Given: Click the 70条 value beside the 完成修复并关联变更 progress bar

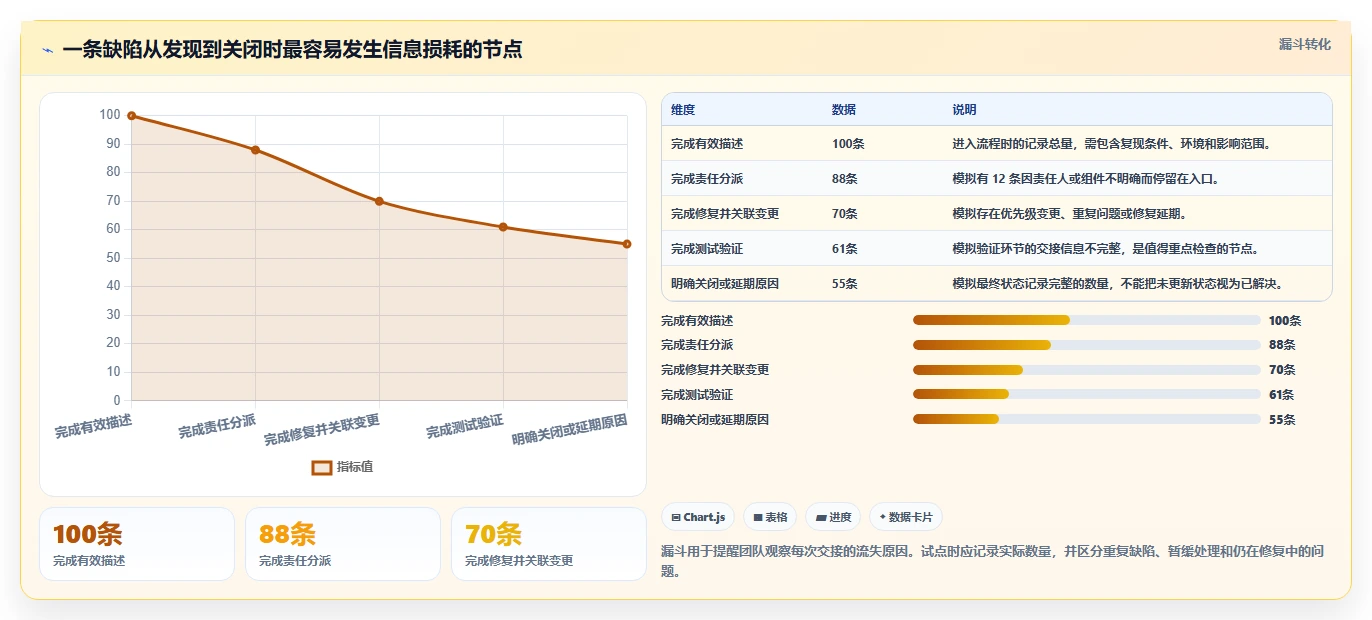Looking at the screenshot, I should point(1282,370).
